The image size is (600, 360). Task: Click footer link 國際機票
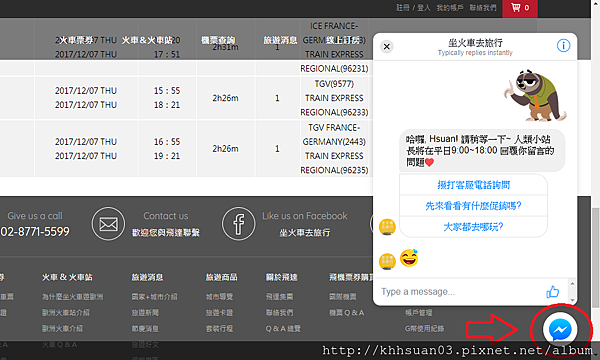(x=342, y=297)
